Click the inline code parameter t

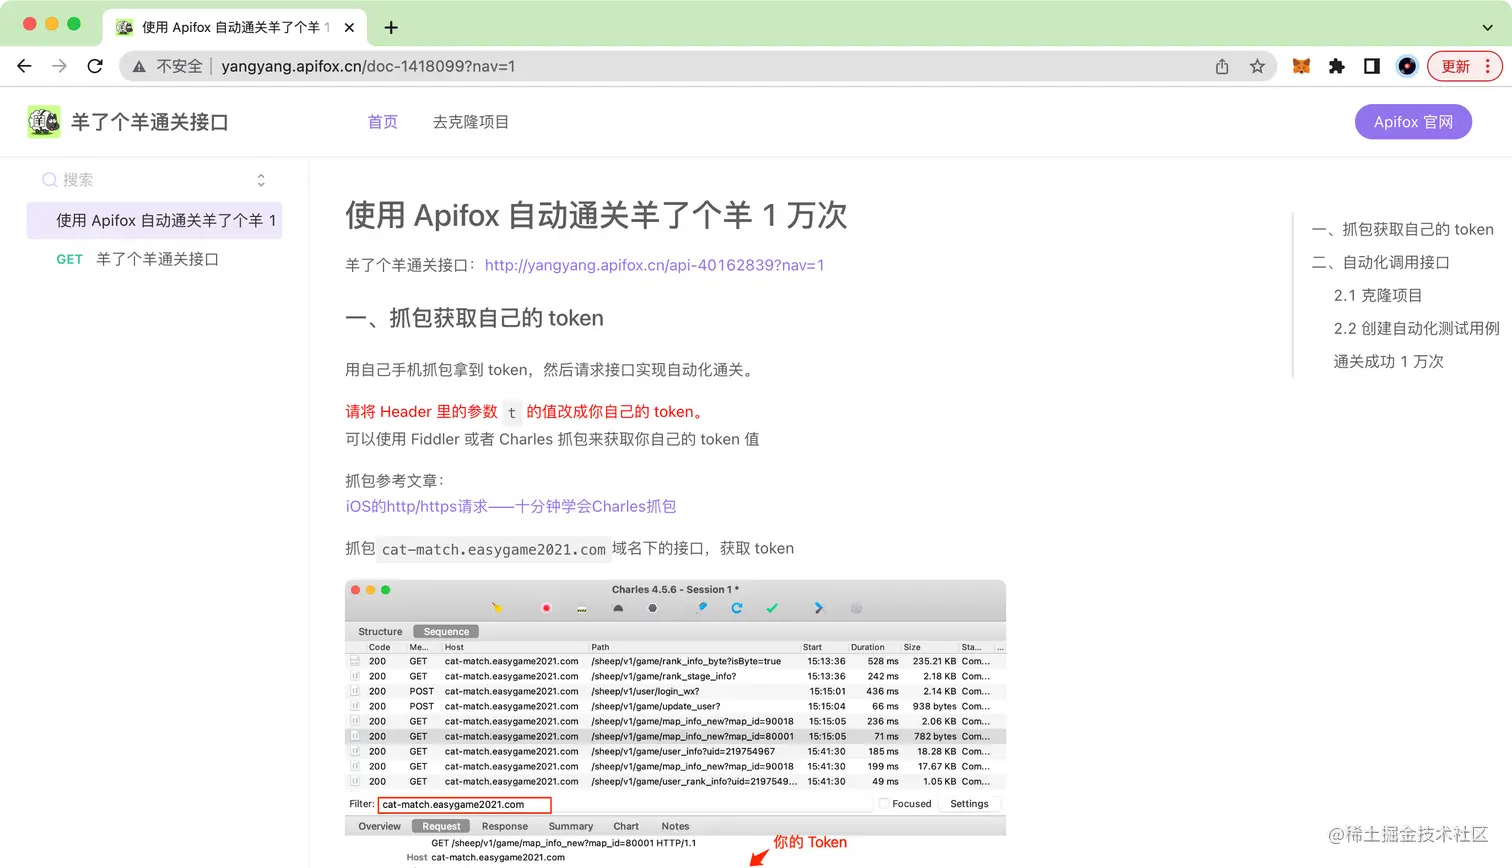click(511, 412)
